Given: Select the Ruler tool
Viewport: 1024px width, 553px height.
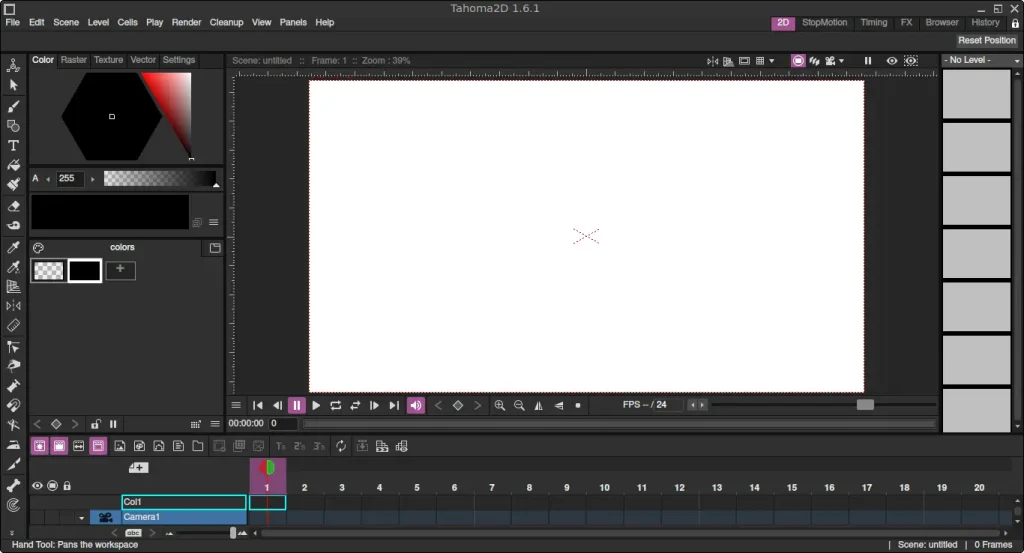Looking at the screenshot, I should 13,325.
